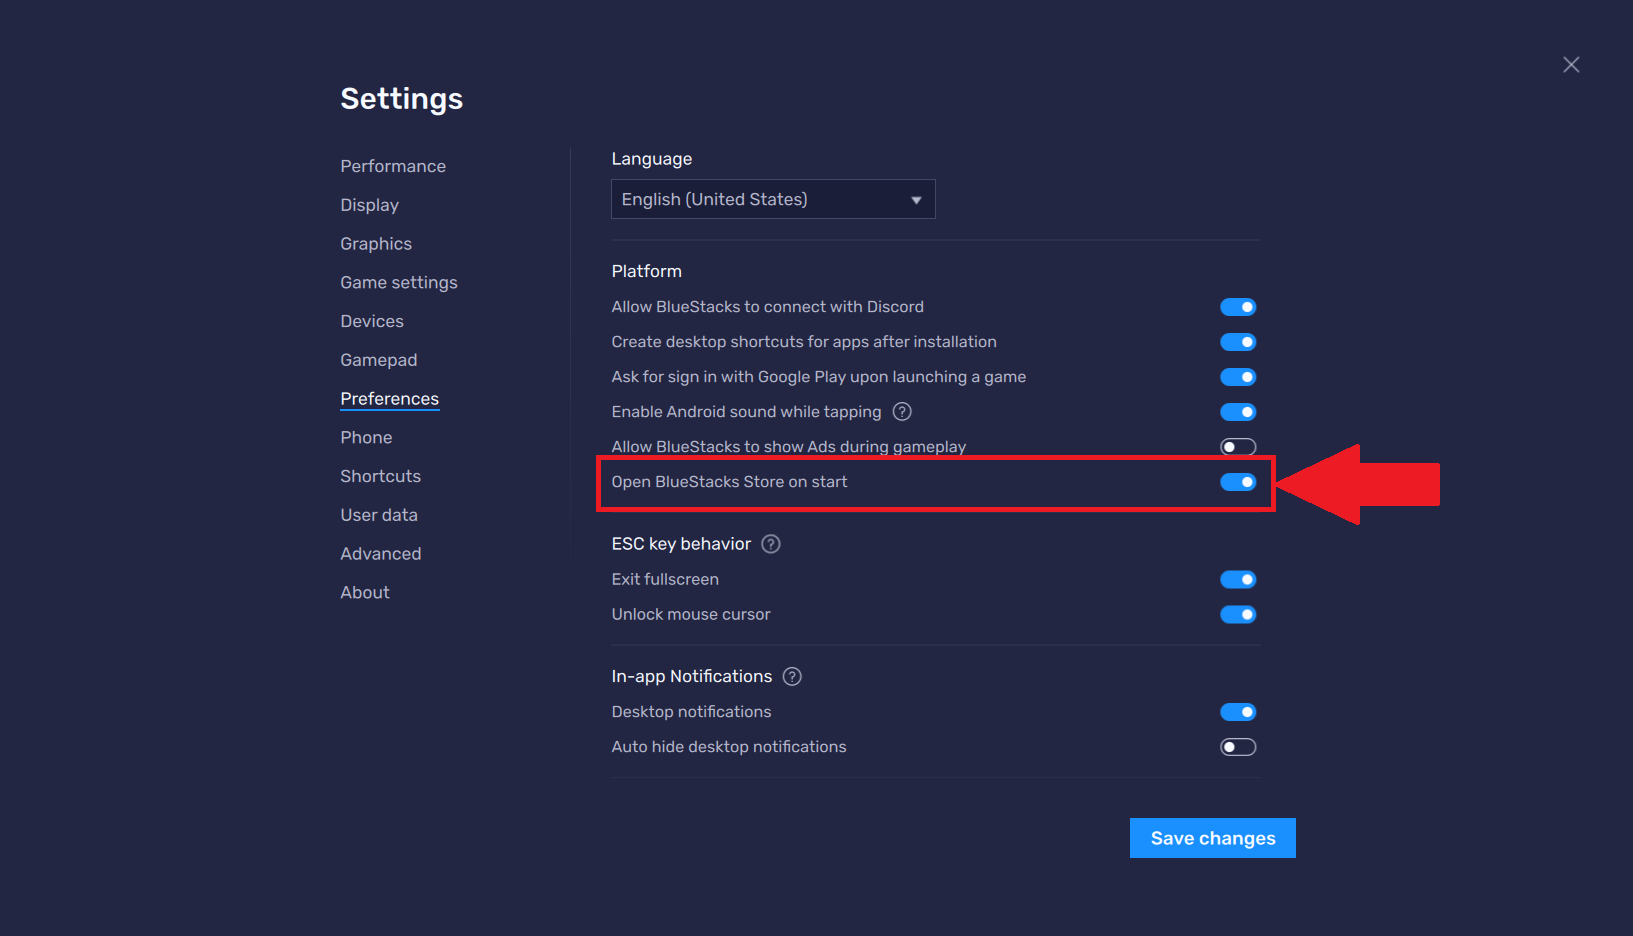Open the Performance settings tab
The width and height of the screenshot is (1633, 936).
[x=393, y=166]
